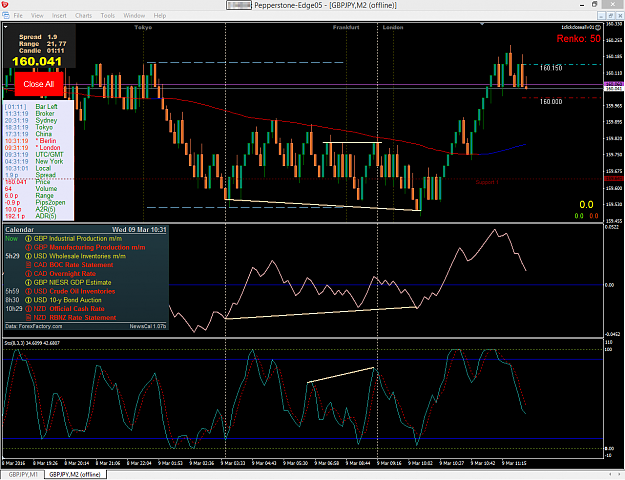
Task: Click the green Now label in the calendar
Action: (x=12, y=239)
